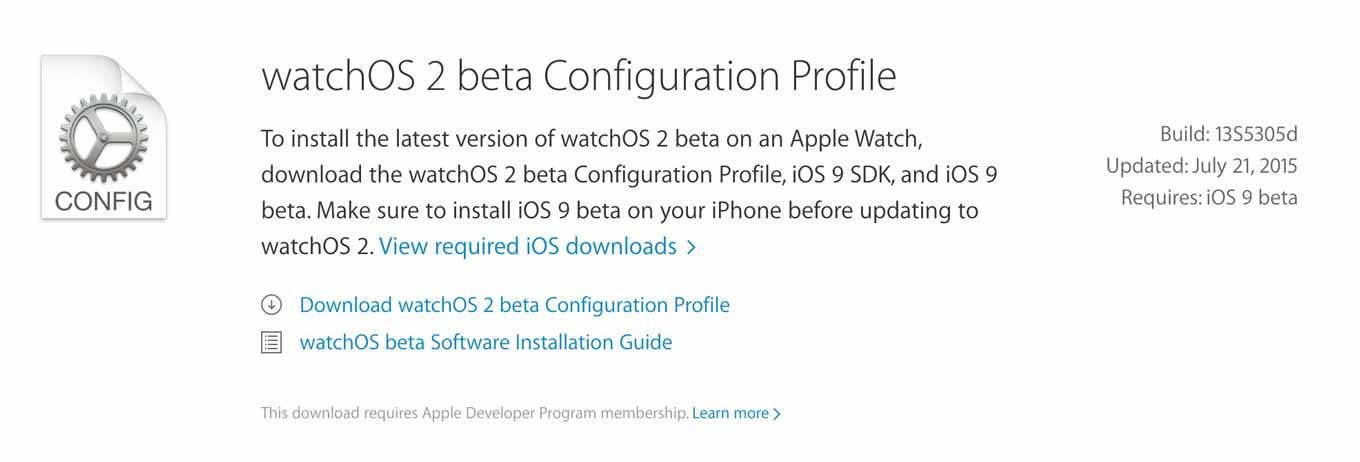
Task: Click the CONFIG profile file icon
Action: 104,137
